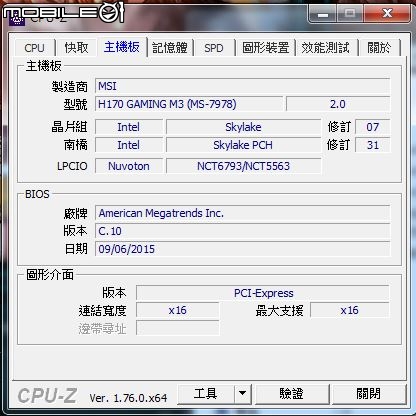
Task: Click the CPU-Z logo text at bottom
Action: tap(47, 396)
